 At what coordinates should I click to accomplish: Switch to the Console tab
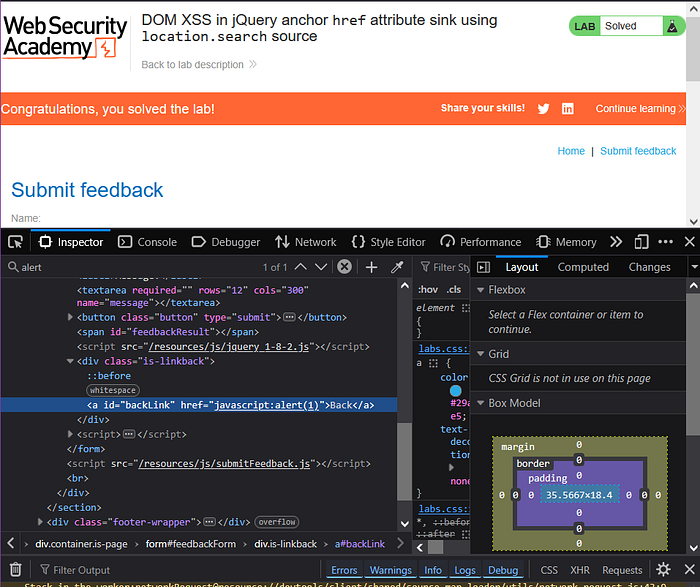pyautogui.click(x=147, y=242)
